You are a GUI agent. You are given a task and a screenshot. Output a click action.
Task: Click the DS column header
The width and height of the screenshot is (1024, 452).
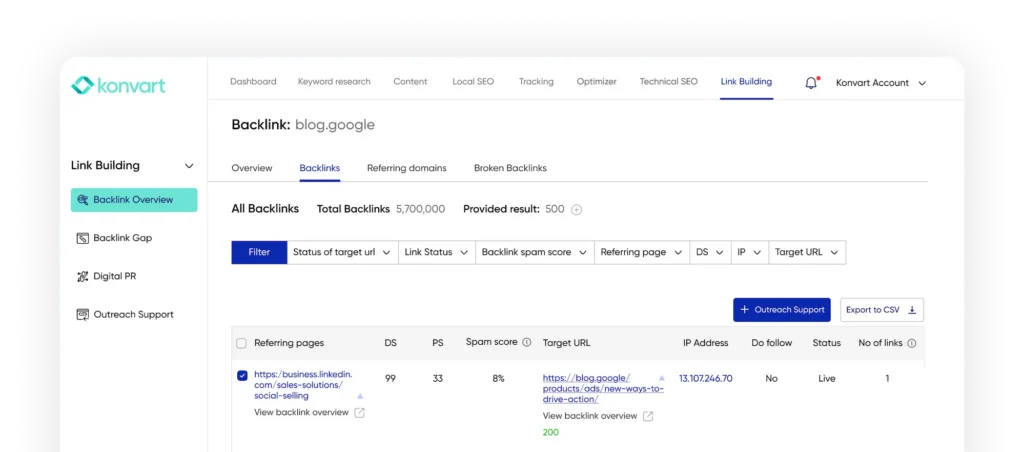point(391,343)
